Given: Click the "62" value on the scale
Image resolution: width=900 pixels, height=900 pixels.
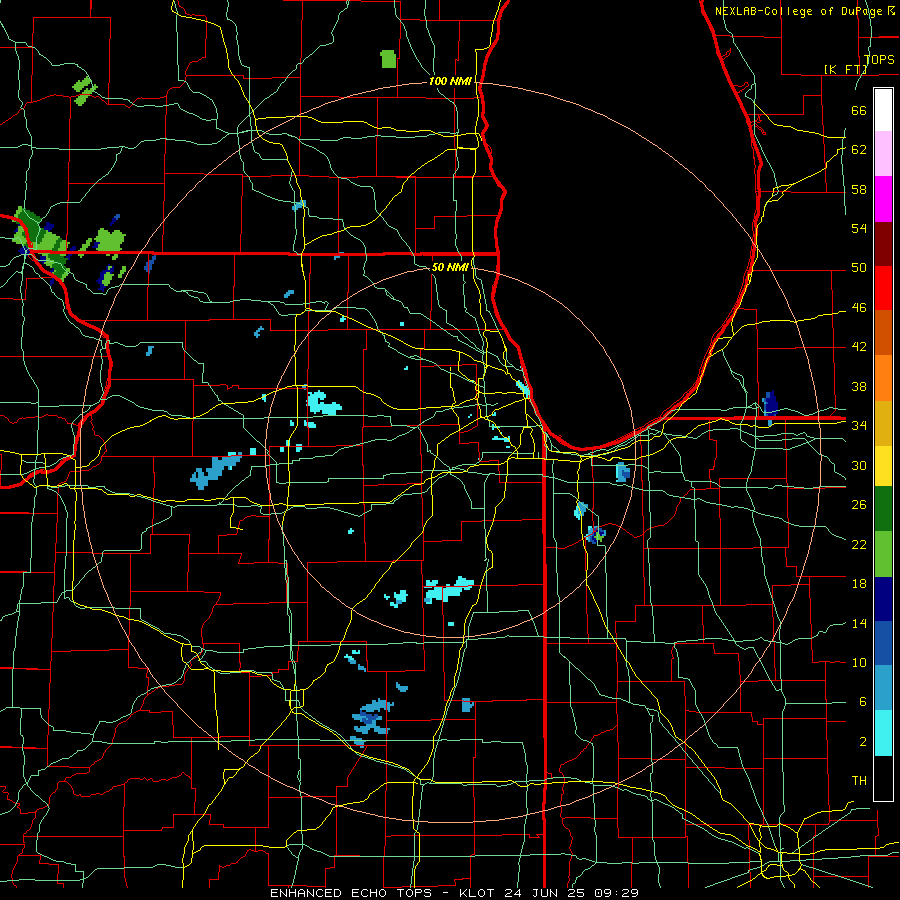Looking at the screenshot, I should 859,150.
